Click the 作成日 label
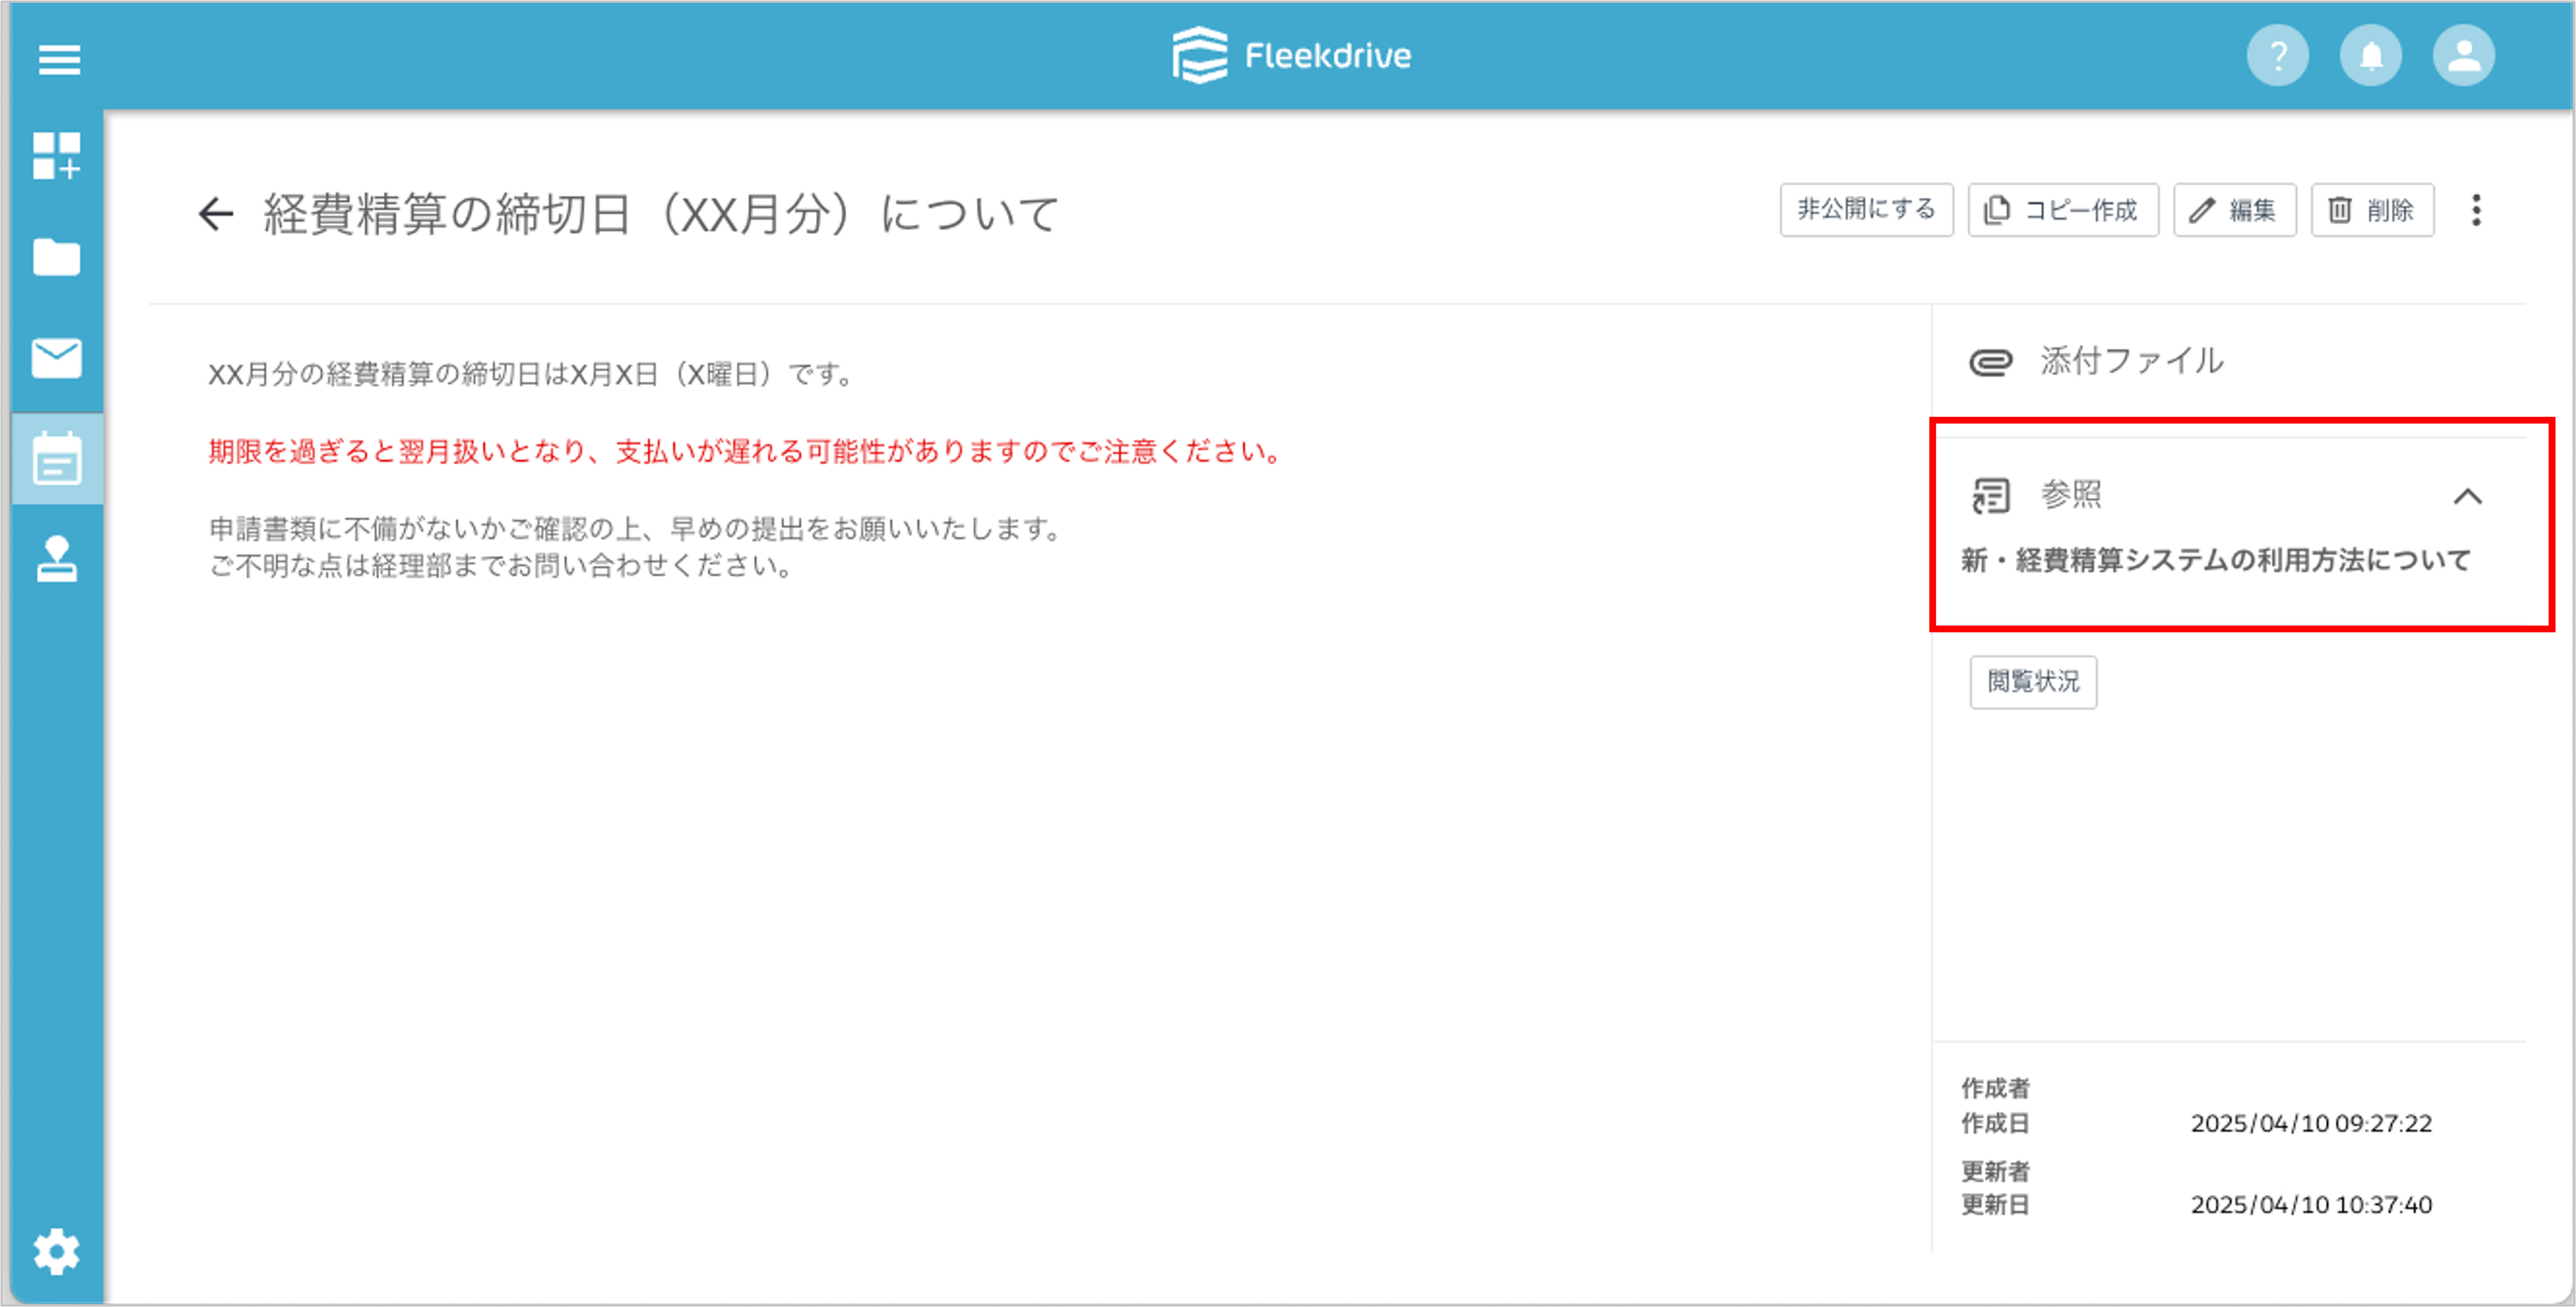 1995,1123
